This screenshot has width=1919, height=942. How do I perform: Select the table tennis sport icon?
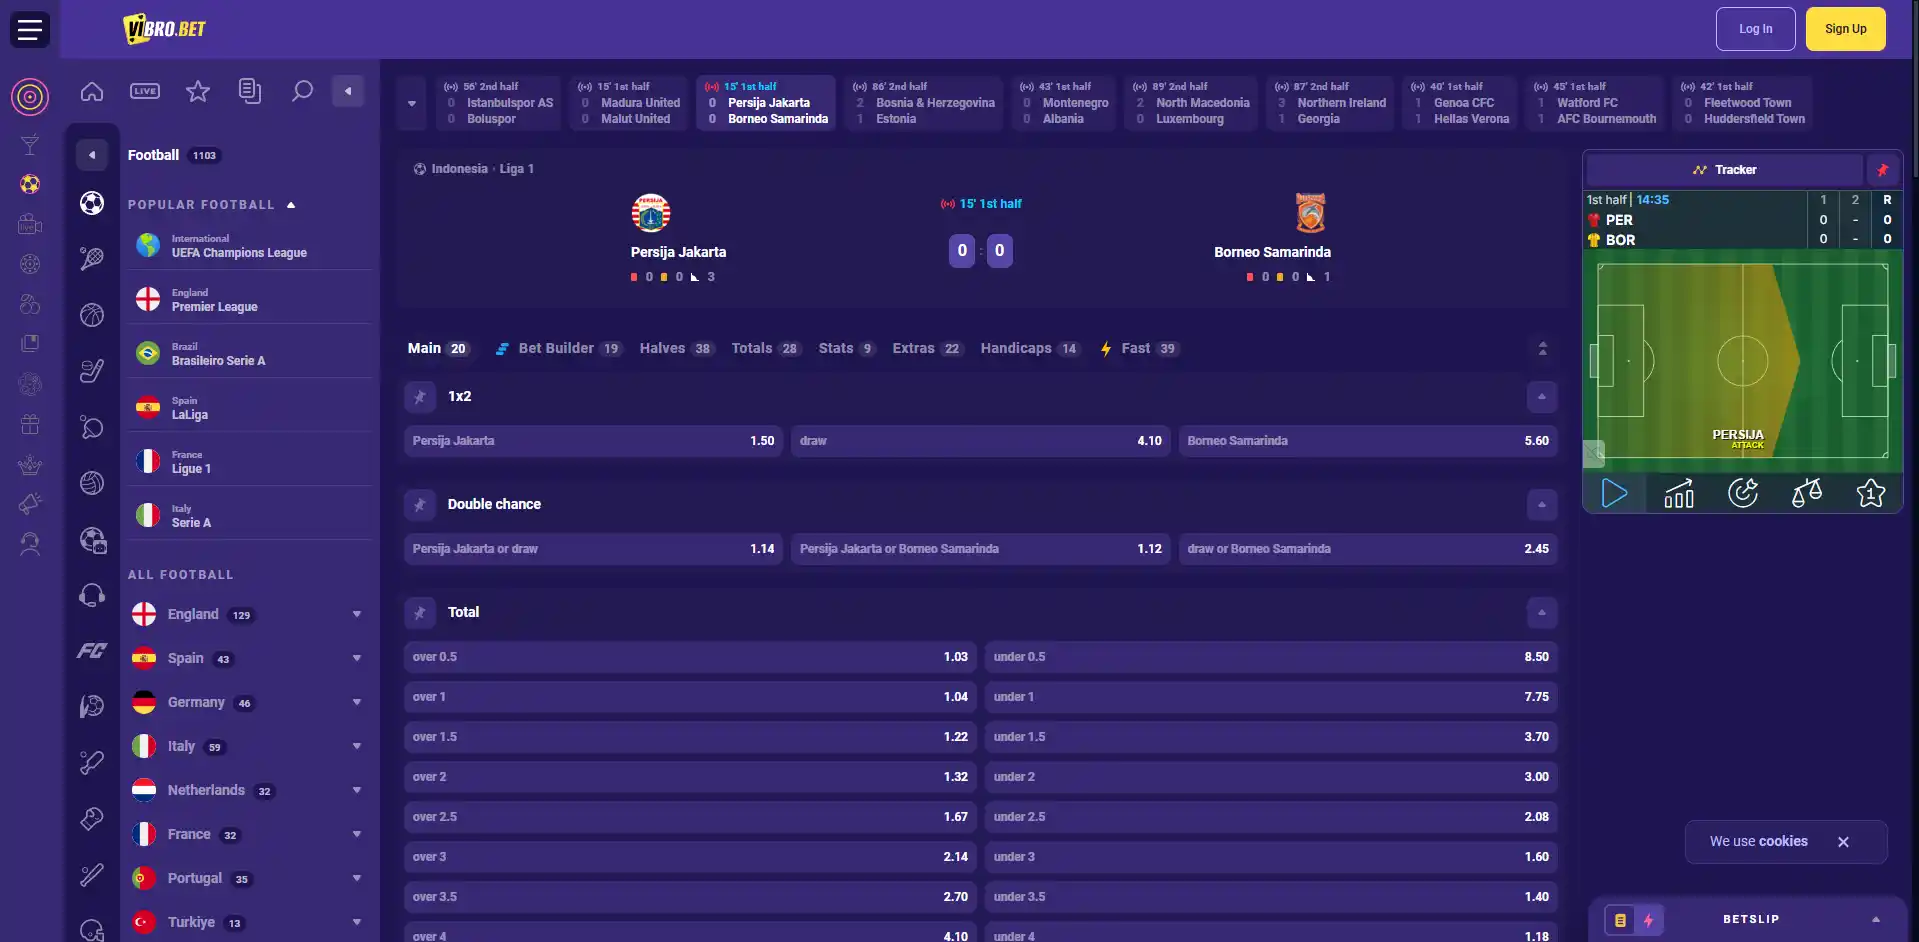click(x=92, y=427)
